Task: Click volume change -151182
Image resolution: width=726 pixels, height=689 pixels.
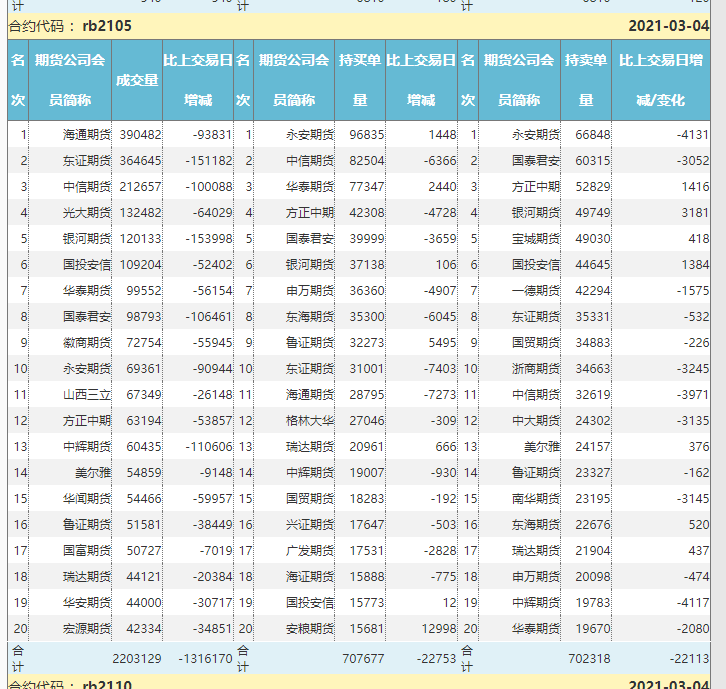Action: pos(209,161)
